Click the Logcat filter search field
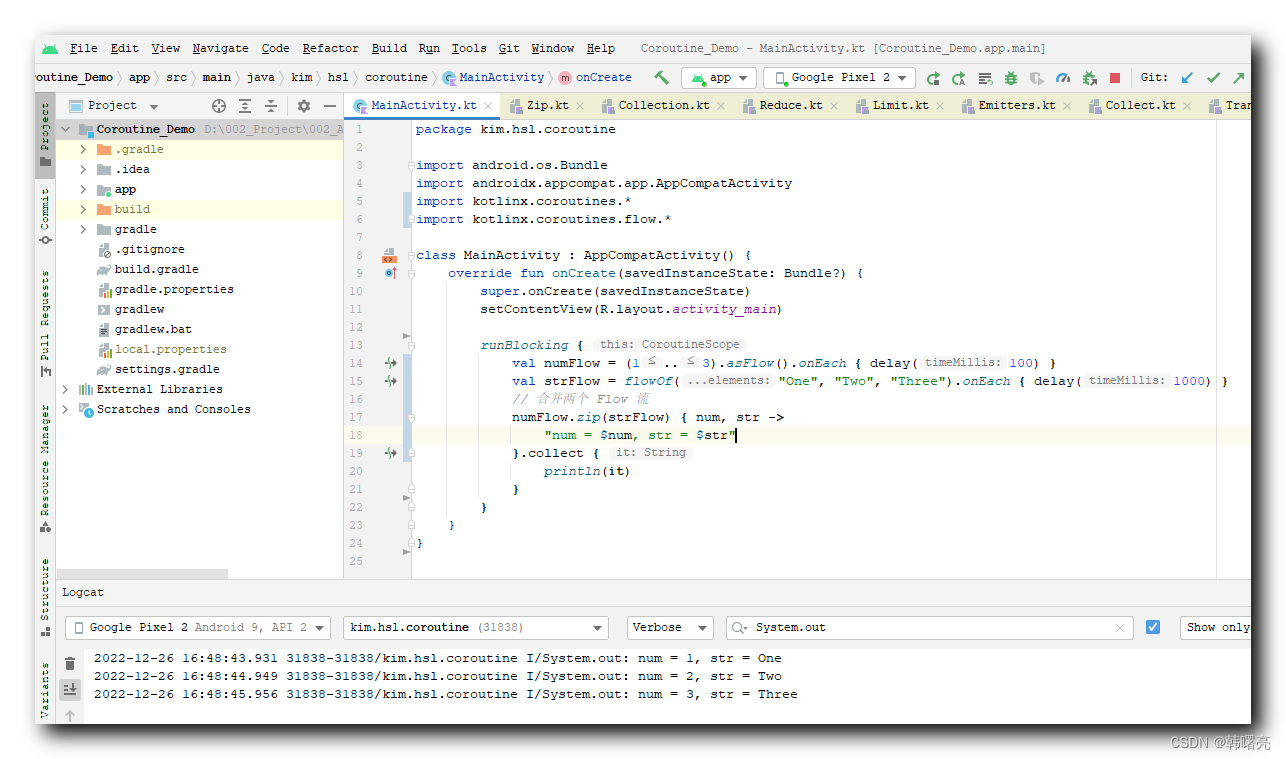1286x759 pixels. click(930, 628)
